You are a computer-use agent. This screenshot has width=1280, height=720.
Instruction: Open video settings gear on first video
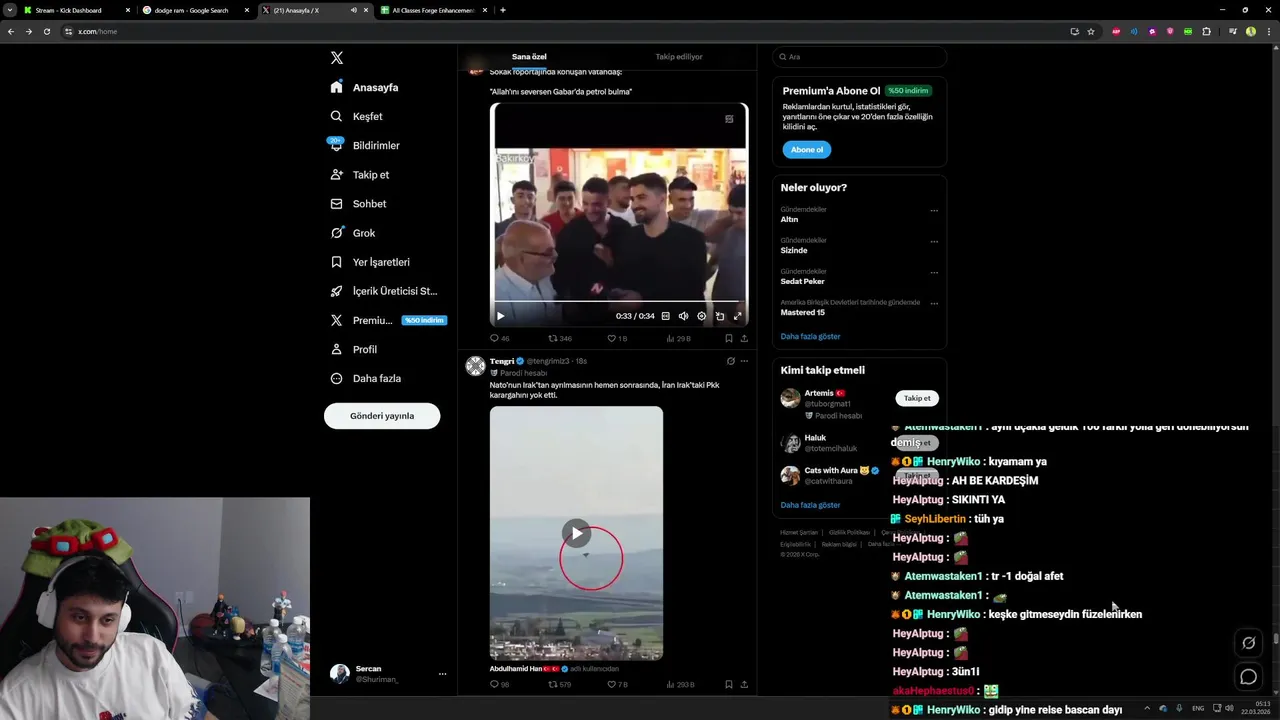click(x=701, y=316)
